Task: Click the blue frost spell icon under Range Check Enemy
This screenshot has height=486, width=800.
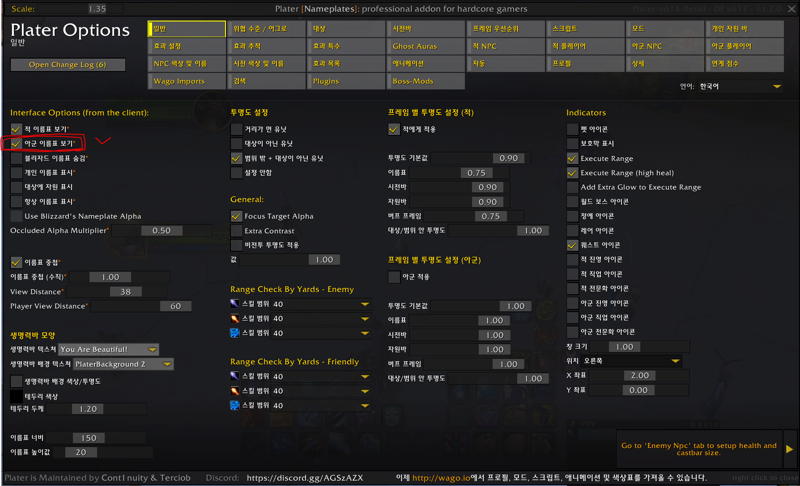Action: [235, 333]
